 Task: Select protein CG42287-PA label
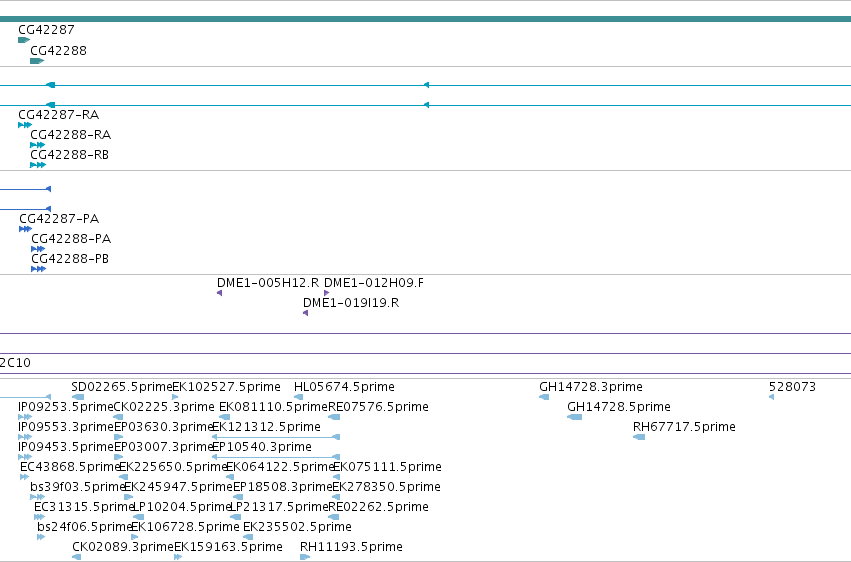pyautogui.click(x=59, y=219)
